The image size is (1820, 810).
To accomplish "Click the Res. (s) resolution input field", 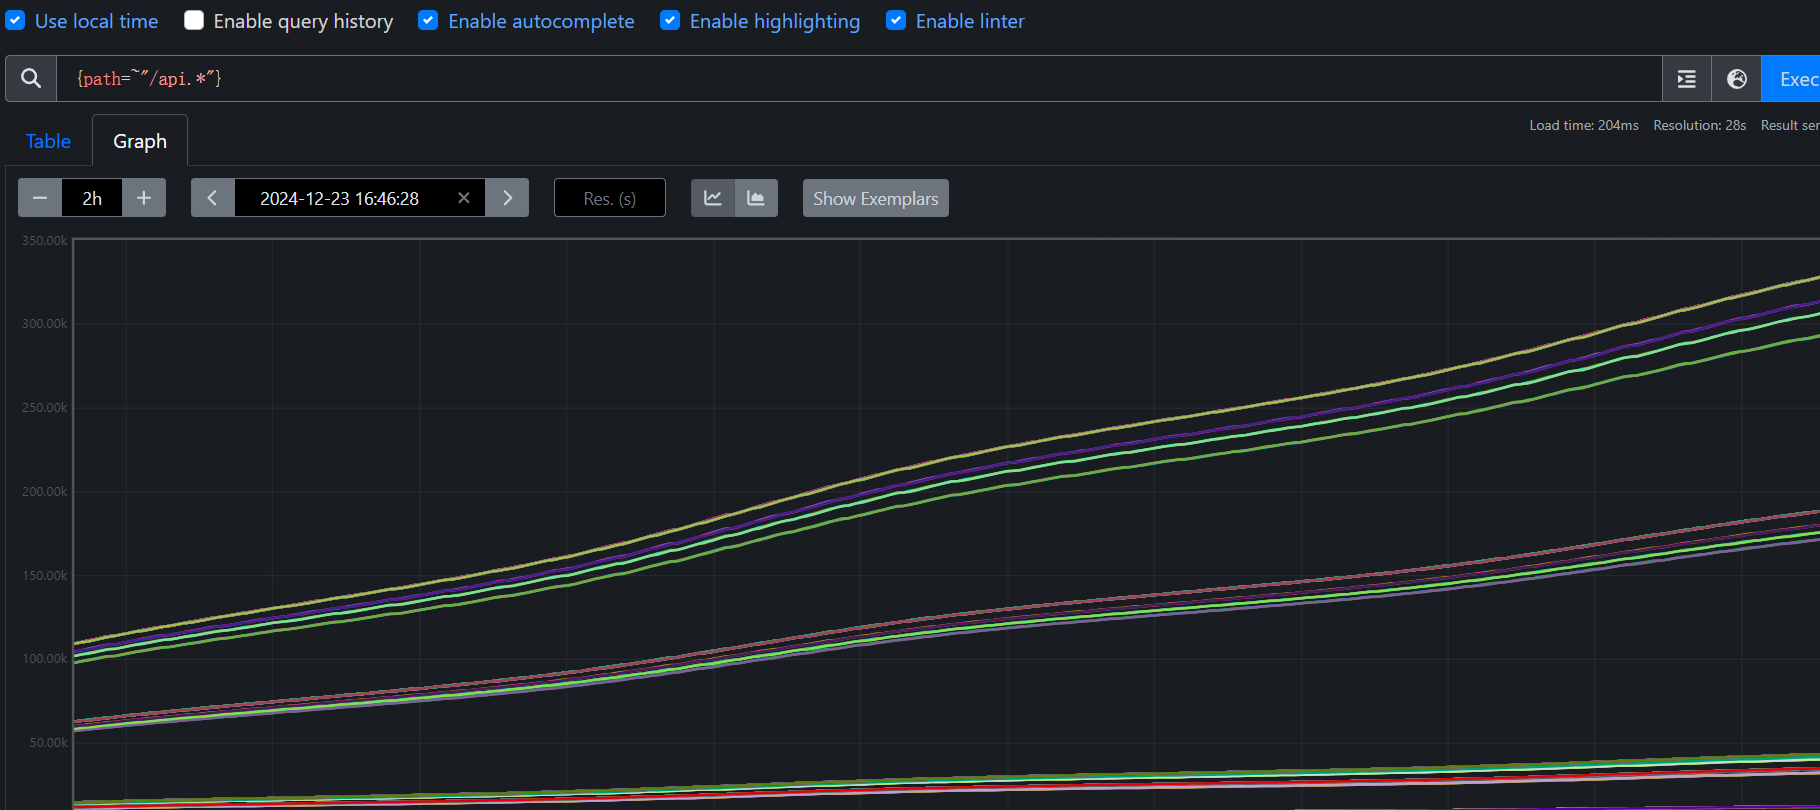I will (609, 198).
